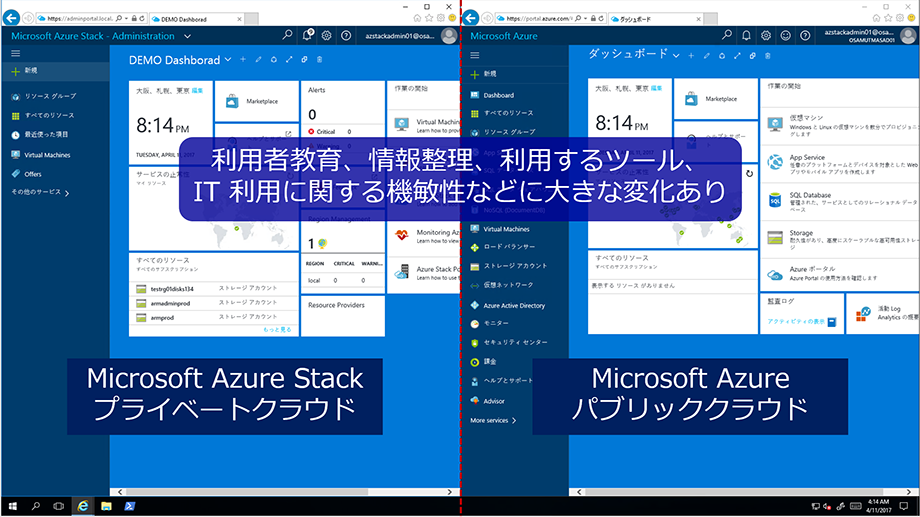Open Resource Providers tile in Azure Stack
Viewport: 920px width, 517px height.
(x=343, y=316)
